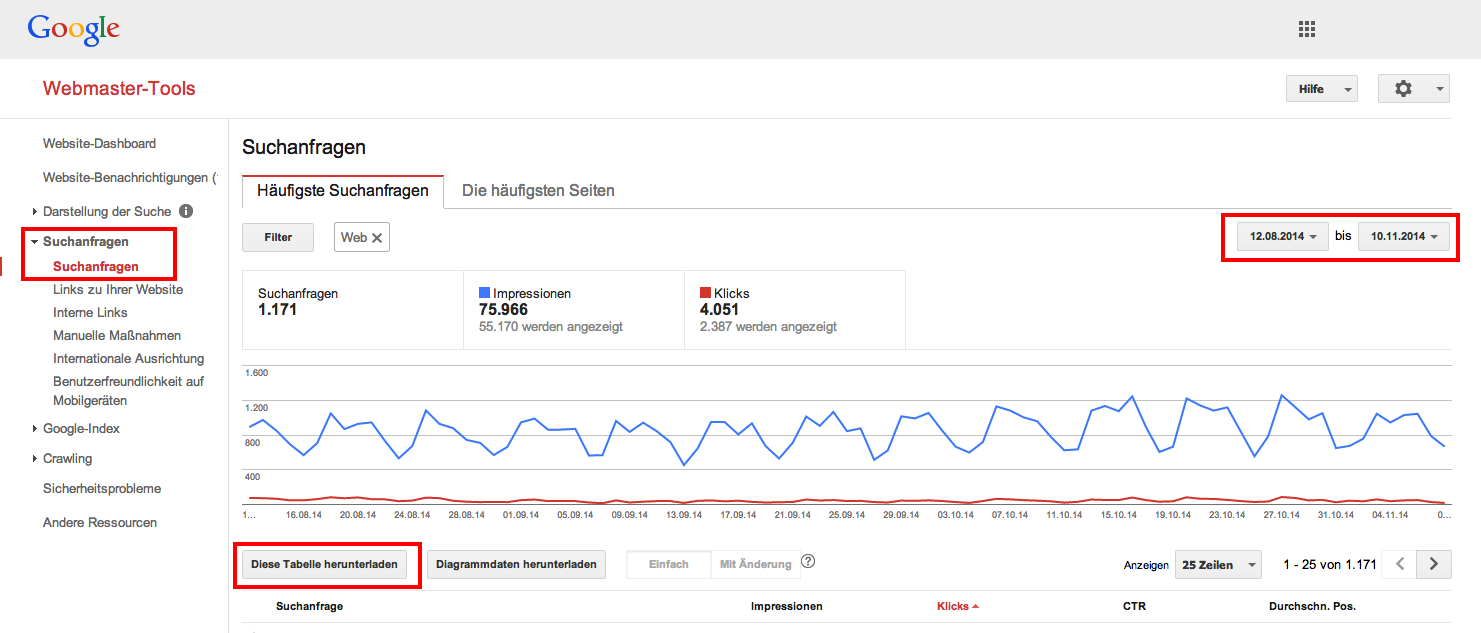
Task: Click the Filter button
Action: tap(278, 237)
